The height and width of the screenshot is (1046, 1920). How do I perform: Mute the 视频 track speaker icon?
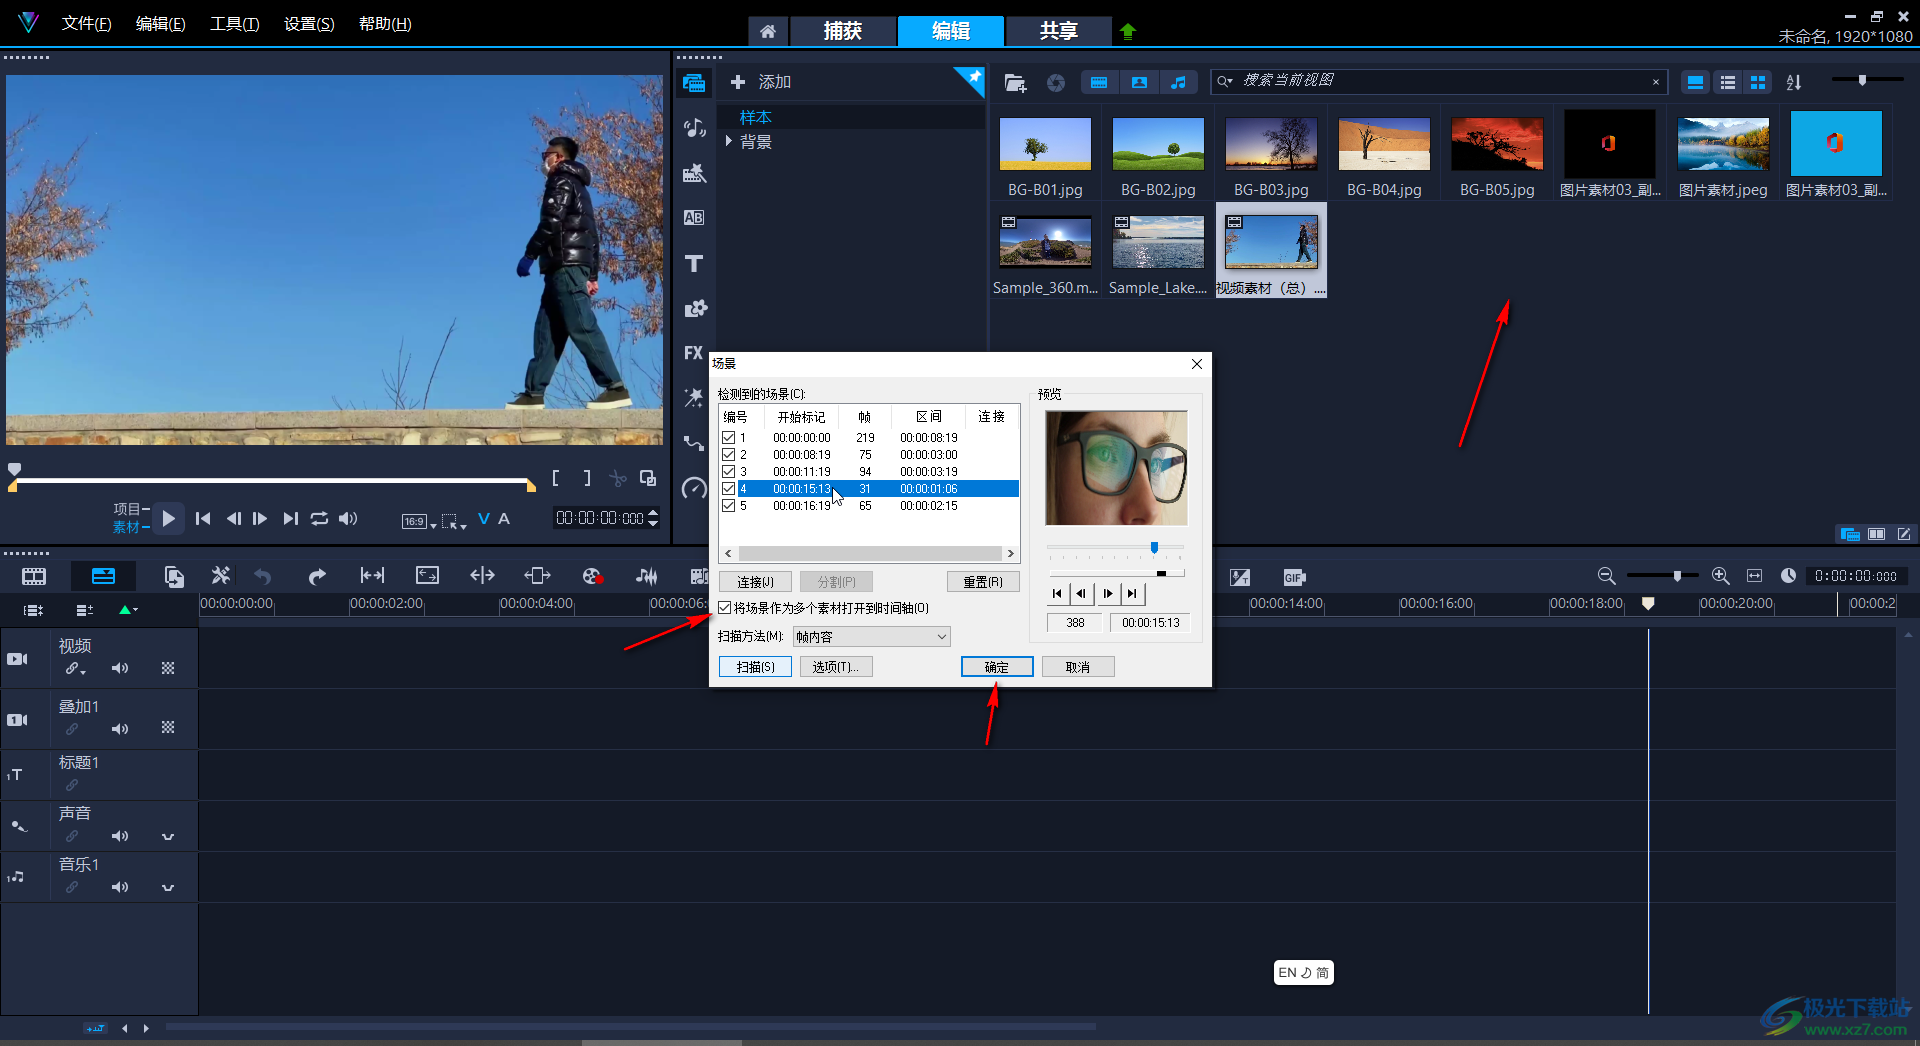120,668
